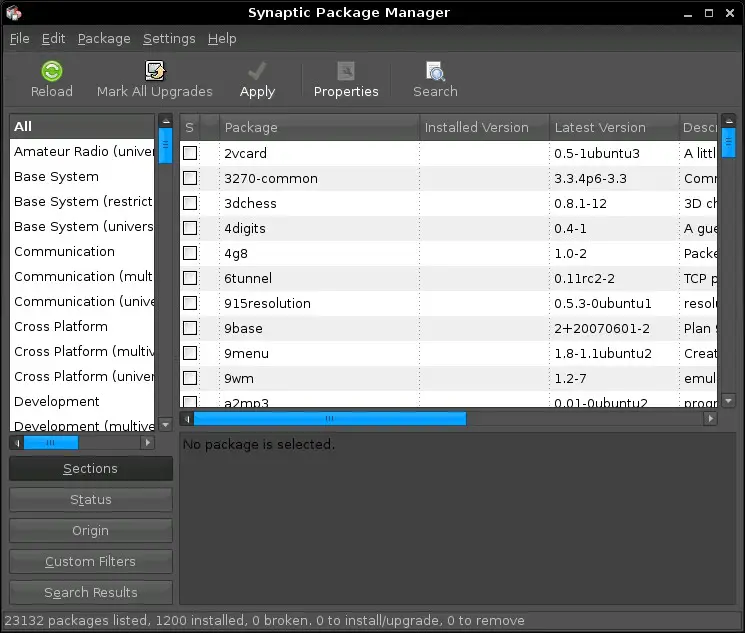Select the Communication (universe) section
This screenshot has height=633, width=745.
pos(82,301)
